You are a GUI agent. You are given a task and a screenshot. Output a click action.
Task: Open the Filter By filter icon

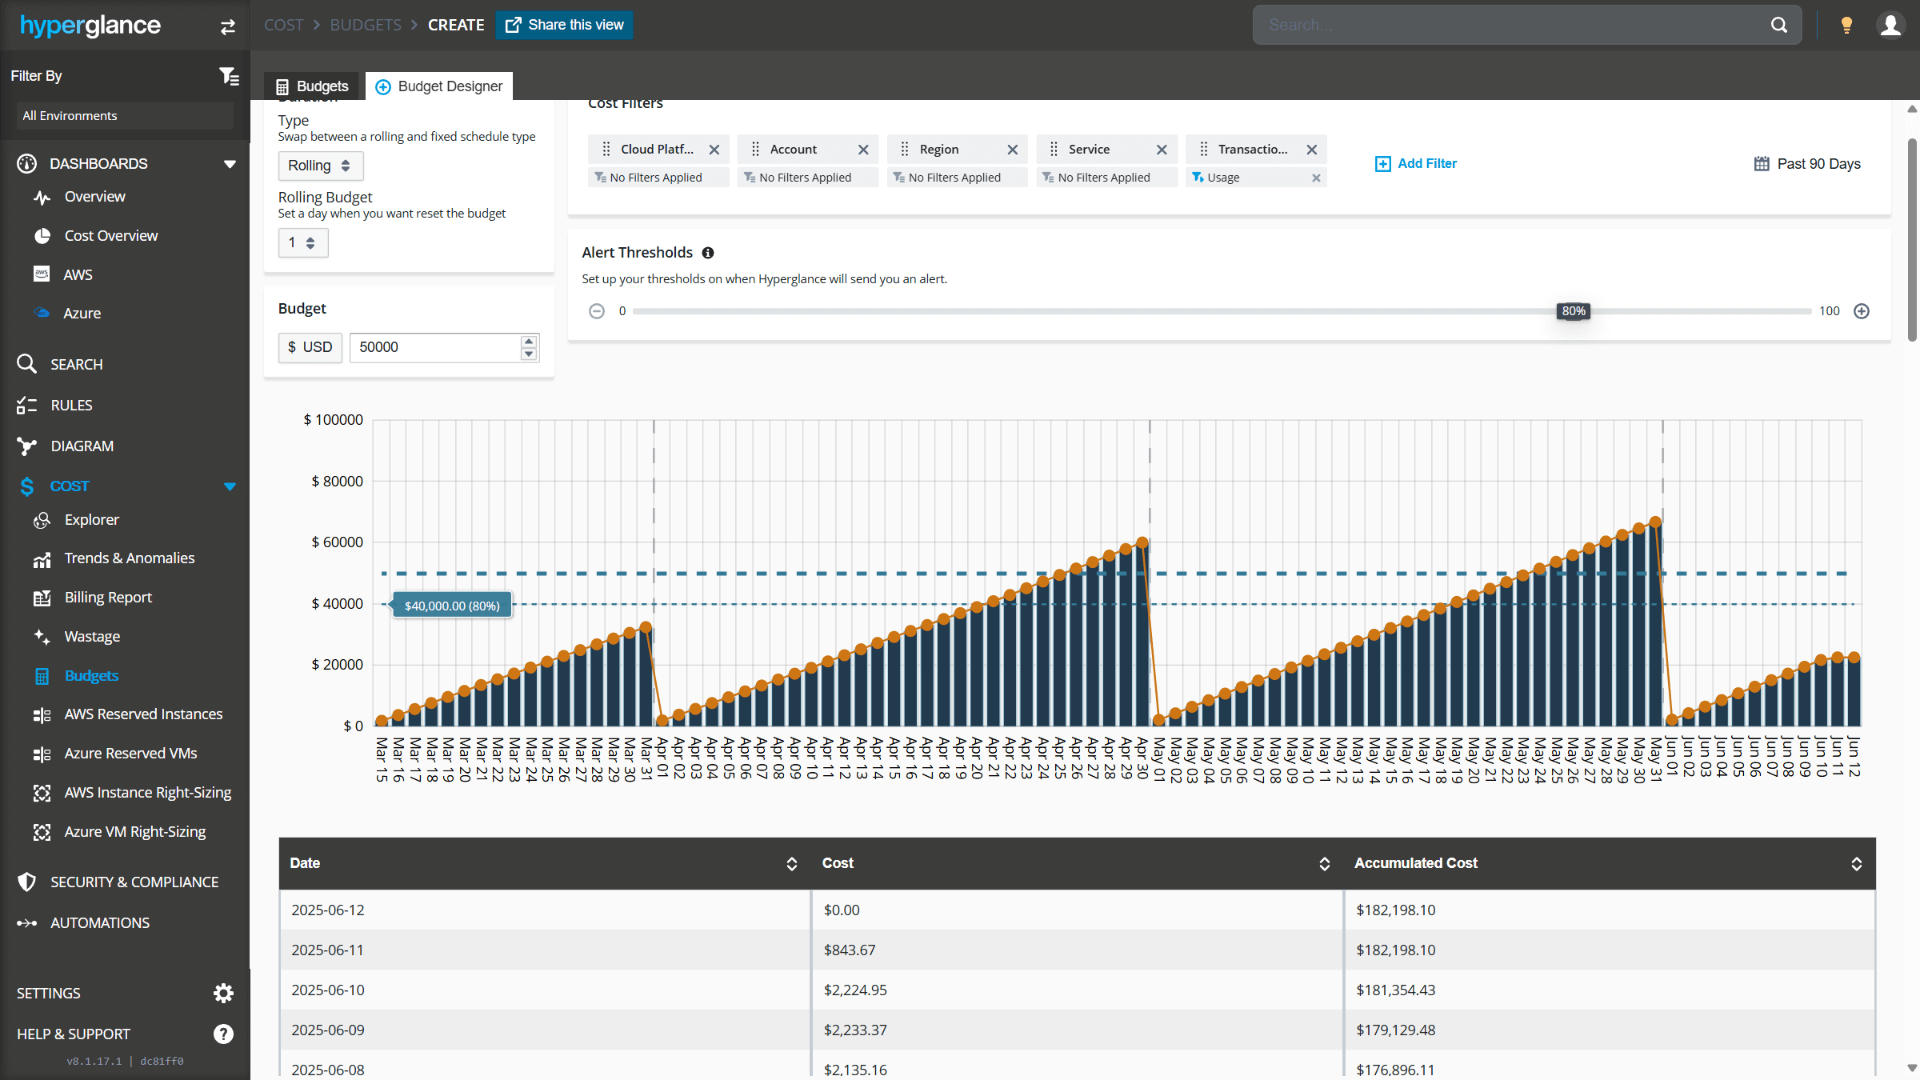point(229,76)
